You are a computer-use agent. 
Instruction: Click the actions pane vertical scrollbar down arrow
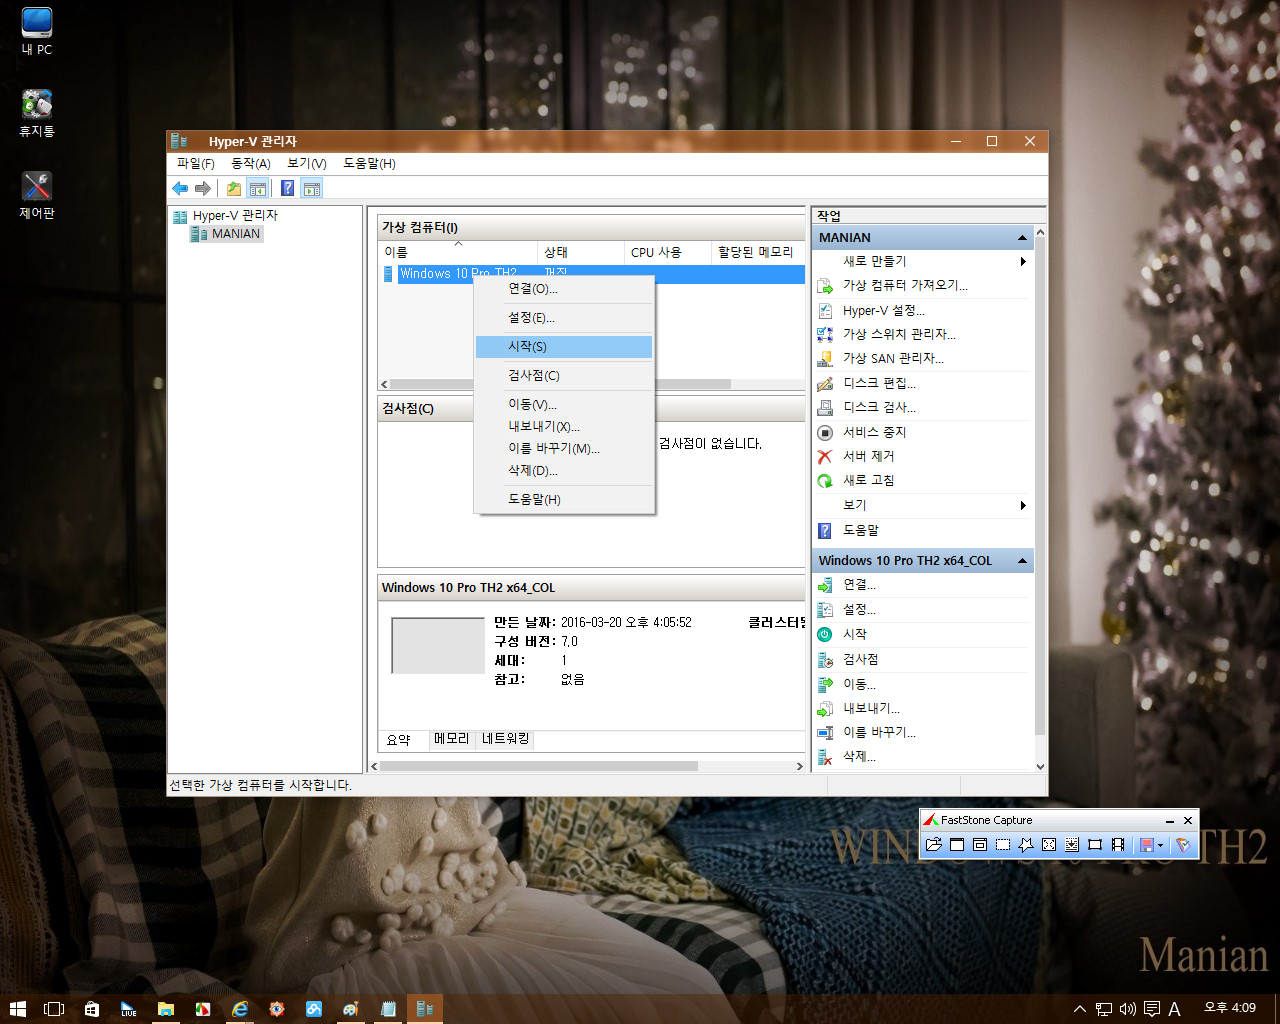click(x=1040, y=767)
